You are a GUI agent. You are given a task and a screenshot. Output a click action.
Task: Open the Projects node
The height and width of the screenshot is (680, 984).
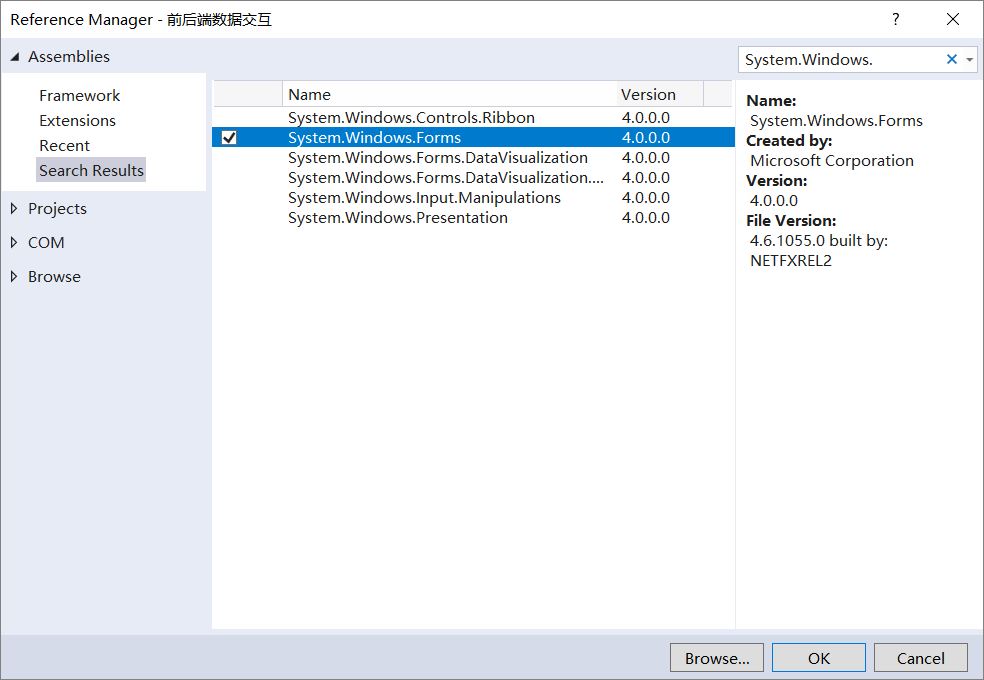tap(57, 208)
